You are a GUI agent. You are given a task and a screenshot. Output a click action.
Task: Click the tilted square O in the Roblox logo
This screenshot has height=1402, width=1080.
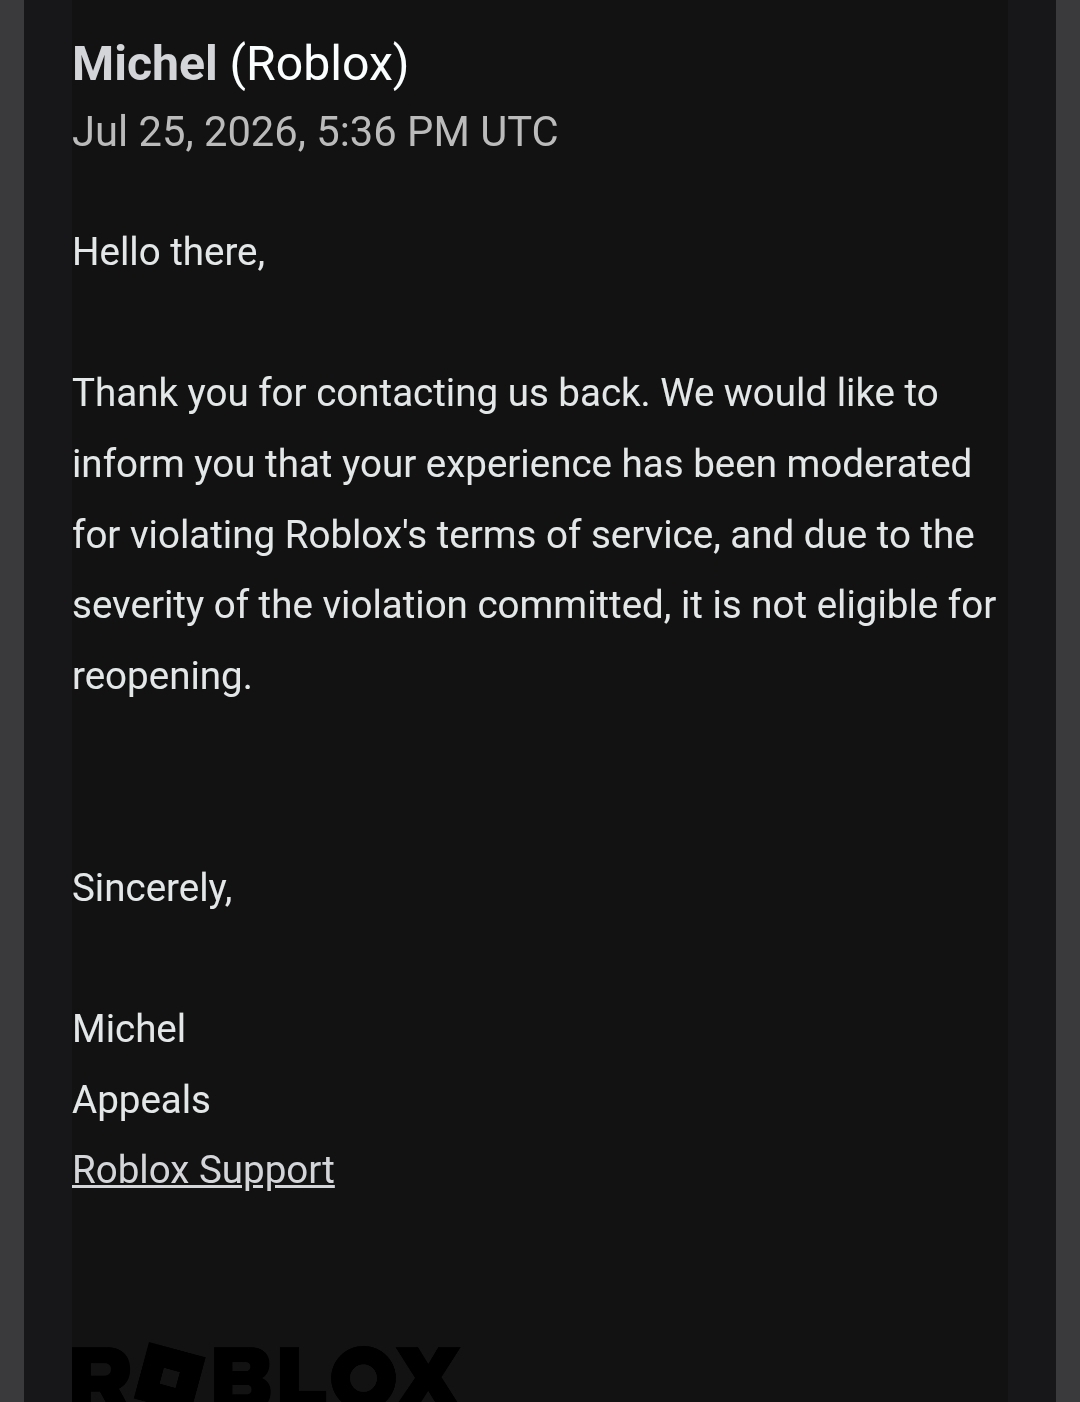point(168,1374)
